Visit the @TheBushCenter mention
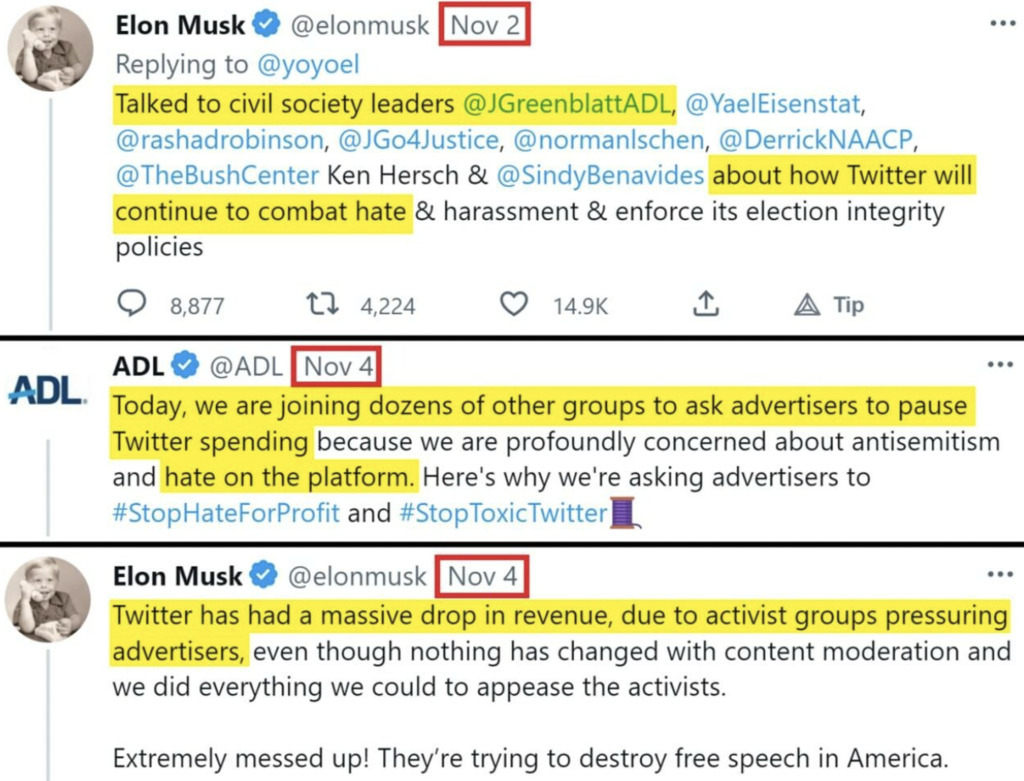This screenshot has width=1024, height=781. click(214, 177)
